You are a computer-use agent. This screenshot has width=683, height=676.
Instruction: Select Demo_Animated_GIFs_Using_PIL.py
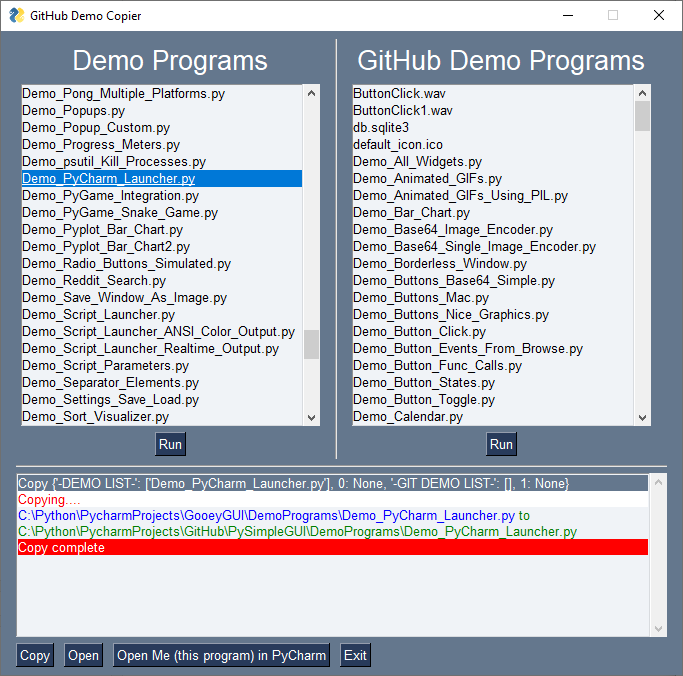pos(493,196)
